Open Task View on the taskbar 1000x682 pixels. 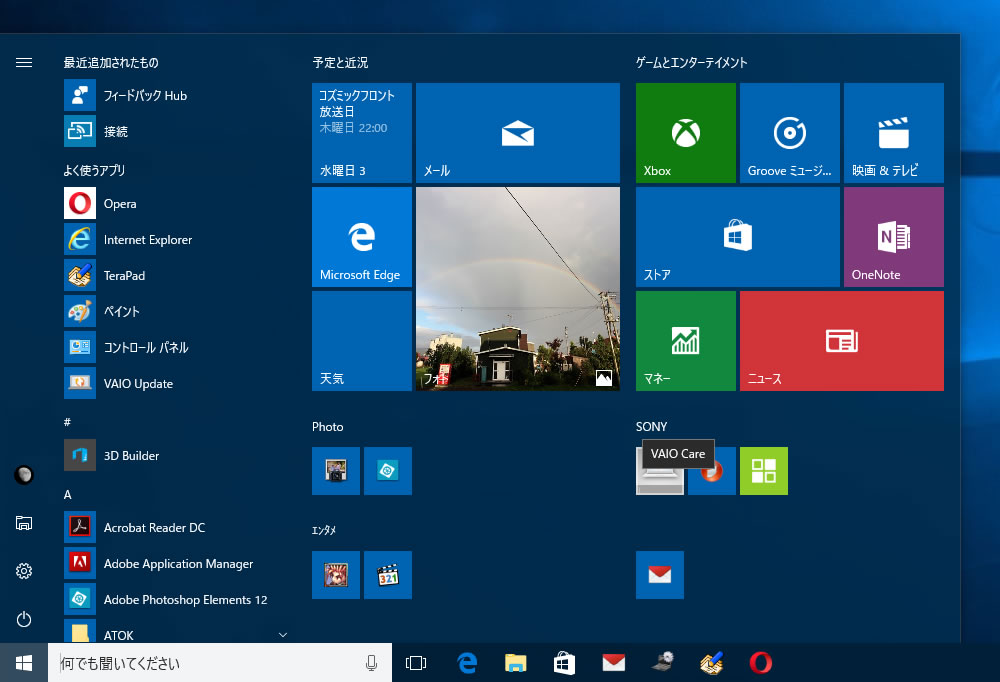pos(416,663)
